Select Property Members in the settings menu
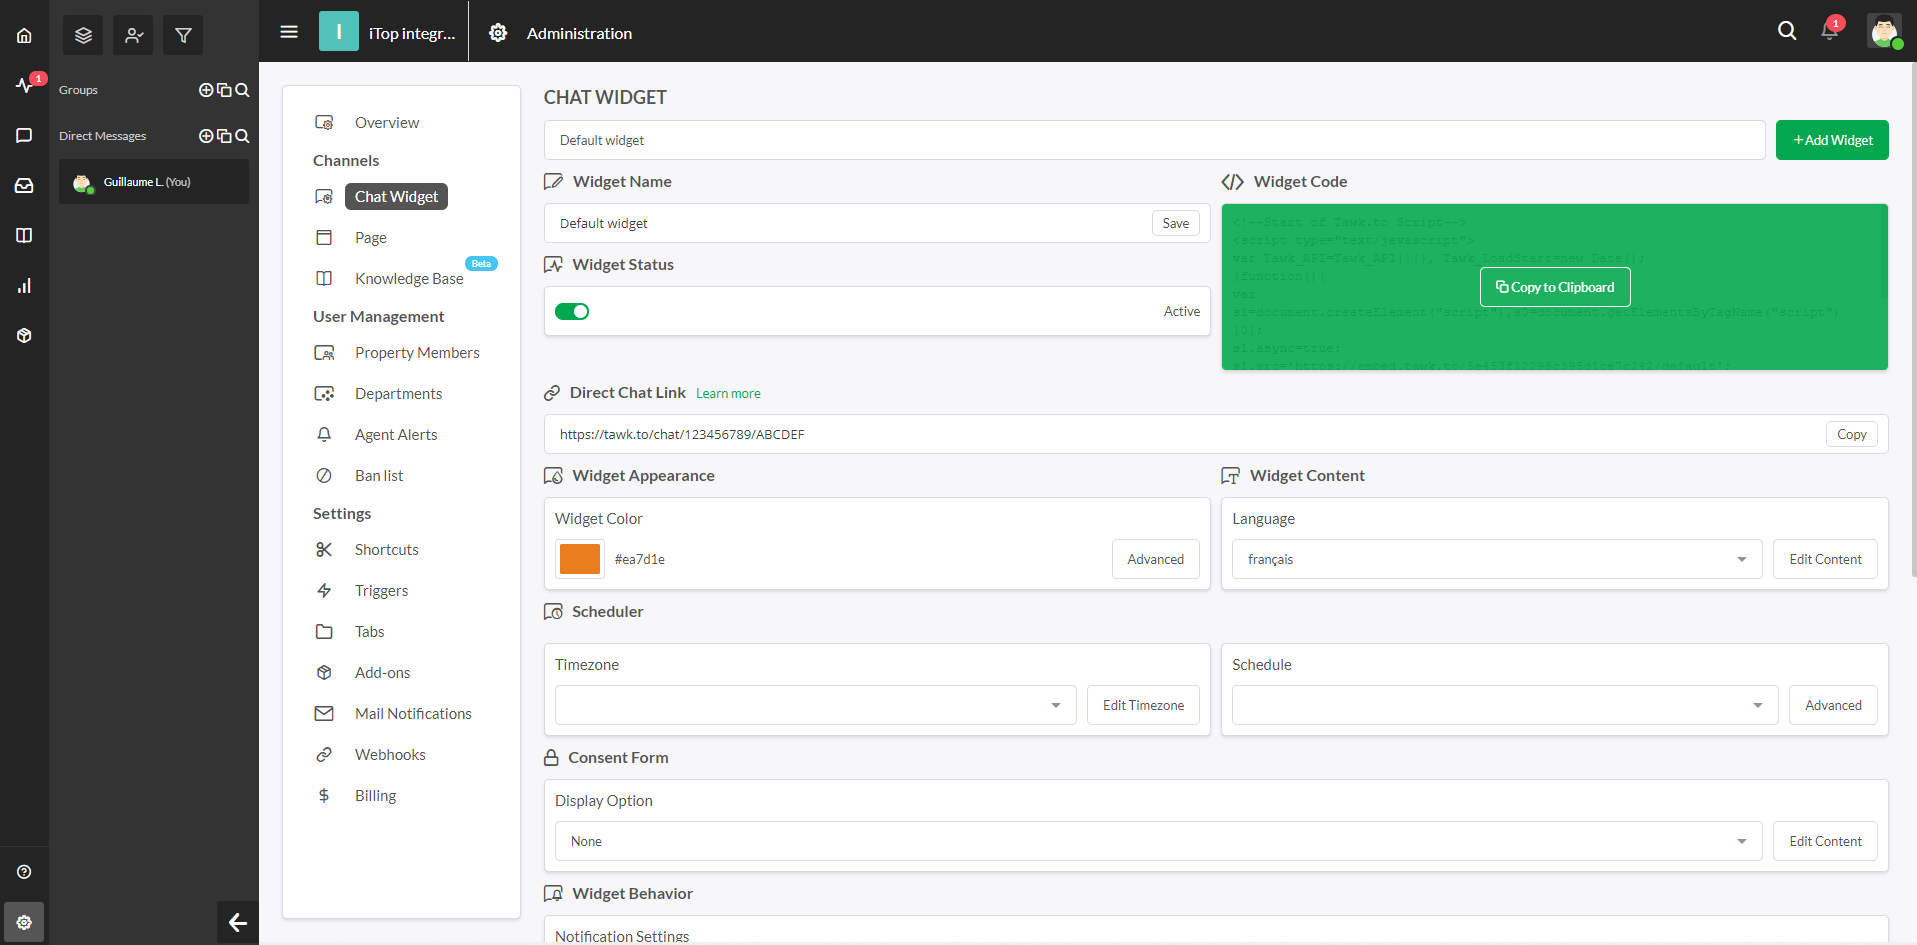Viewport: 1917px width, 945px height. [x=416, y=353]
